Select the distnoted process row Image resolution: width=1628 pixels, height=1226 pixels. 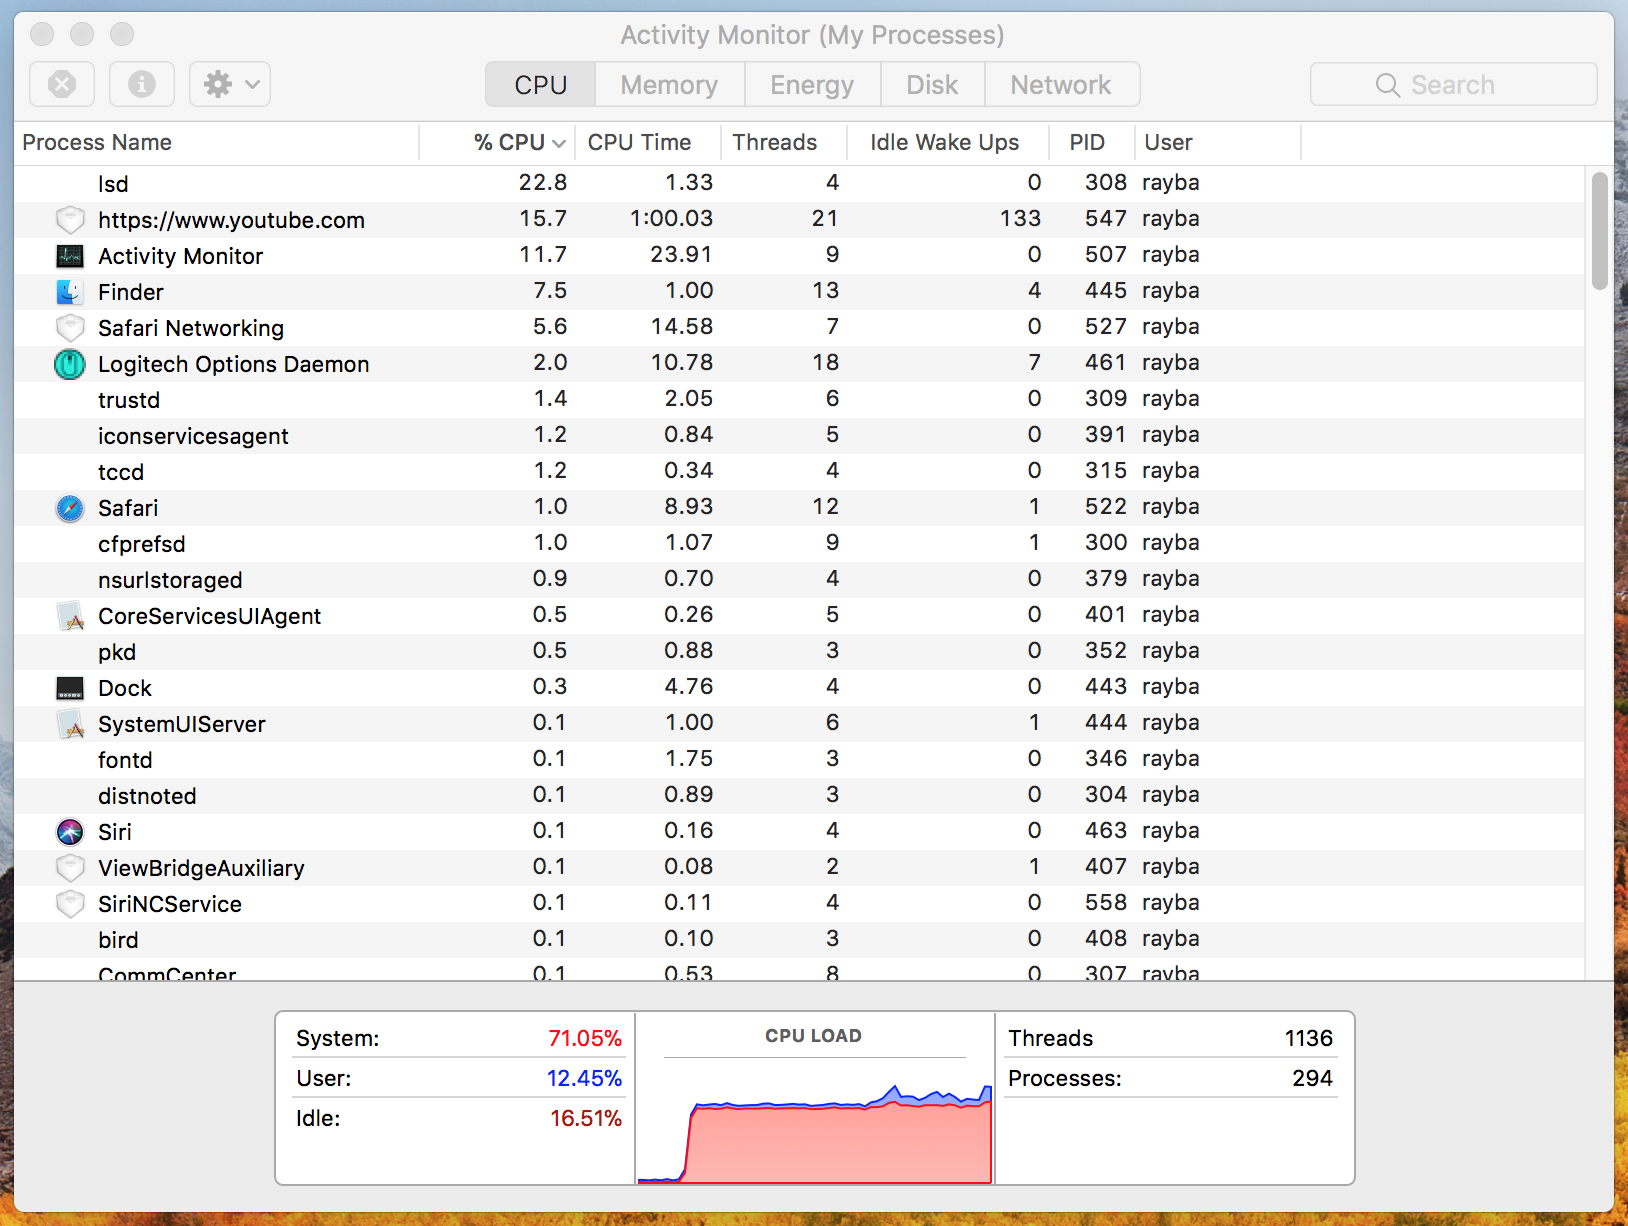(x=799, y=795)
